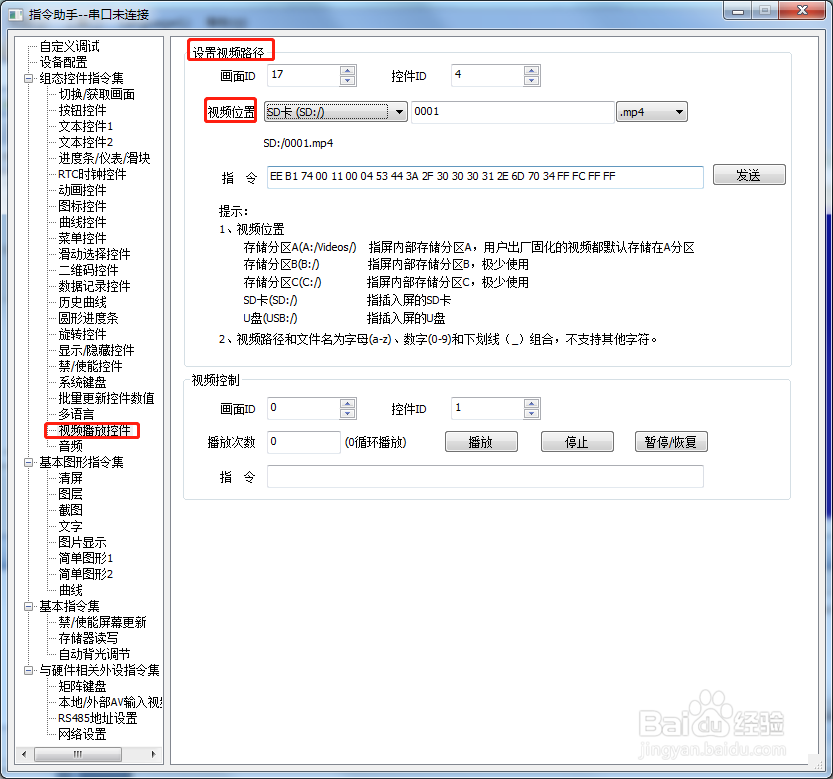This screenshot has width=833, height=779.
Task: Select 简单图形1 tree item
Action: click(86, 558)
